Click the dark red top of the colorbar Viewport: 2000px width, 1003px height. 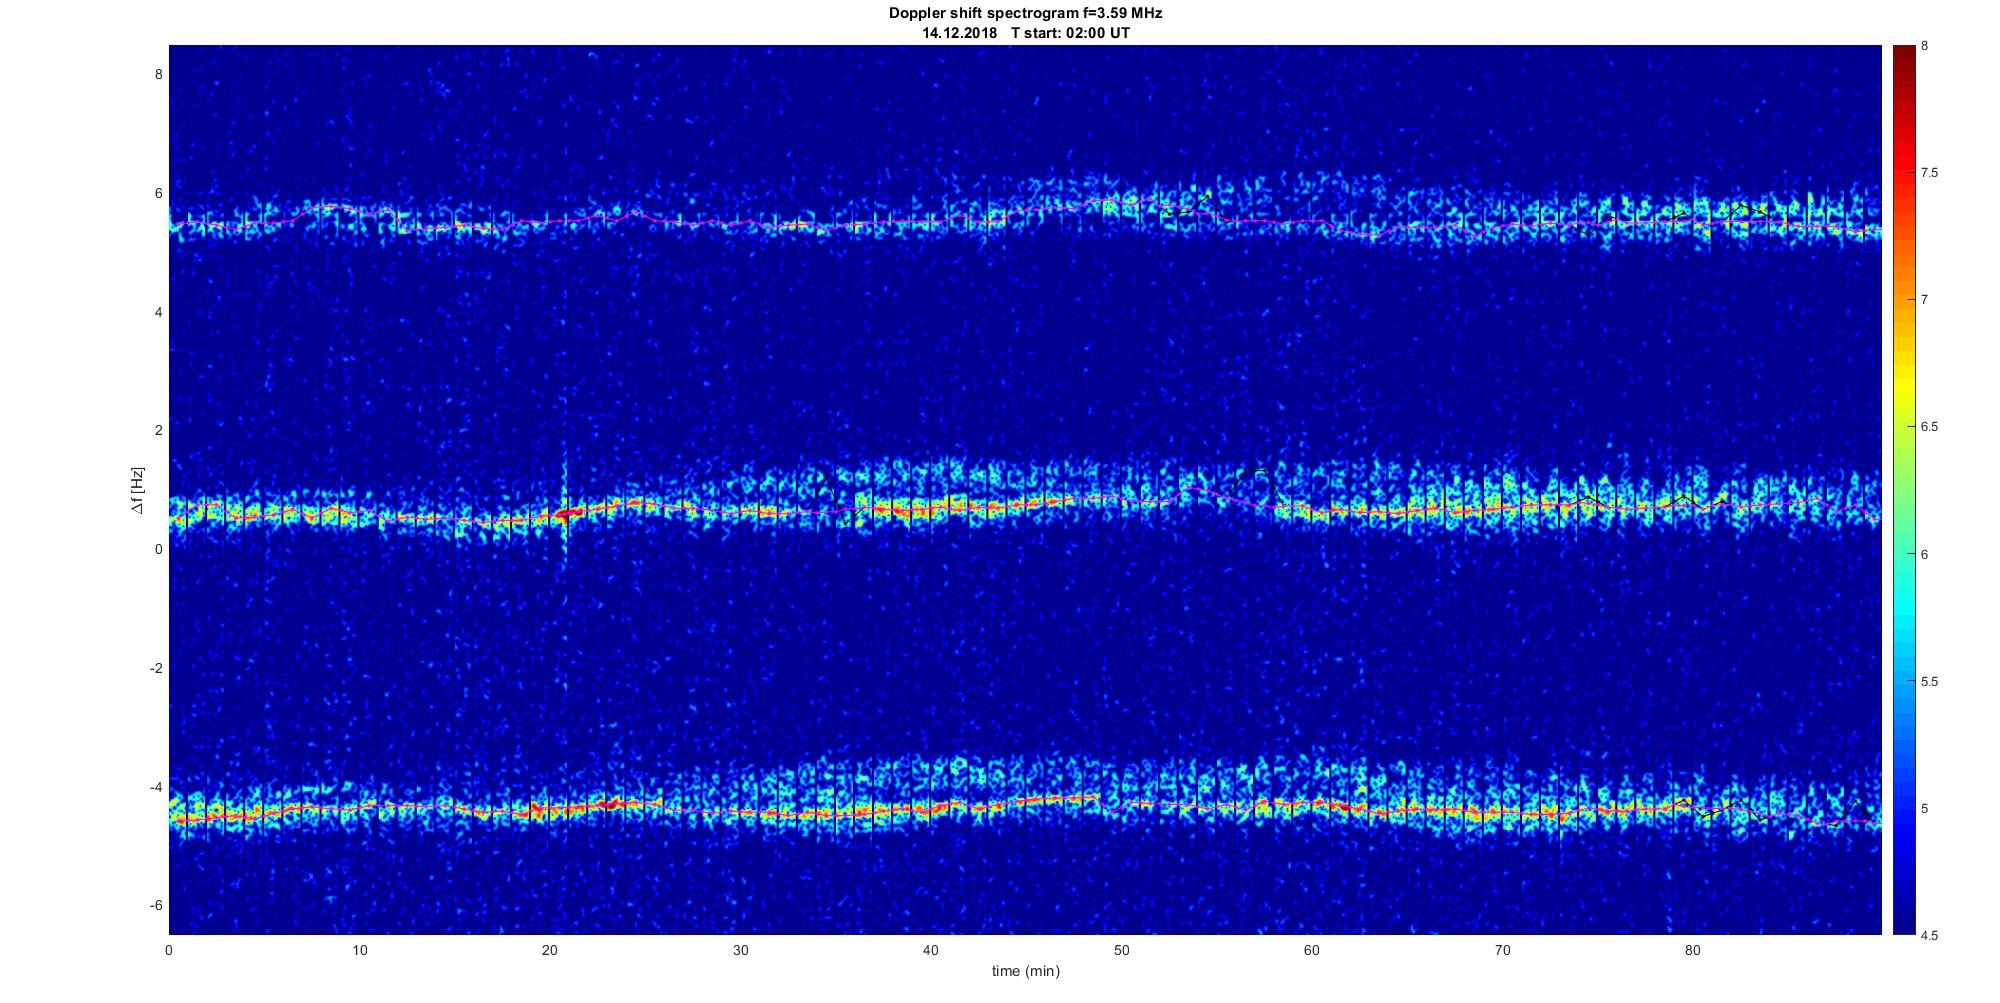[x=1903, y=55]
